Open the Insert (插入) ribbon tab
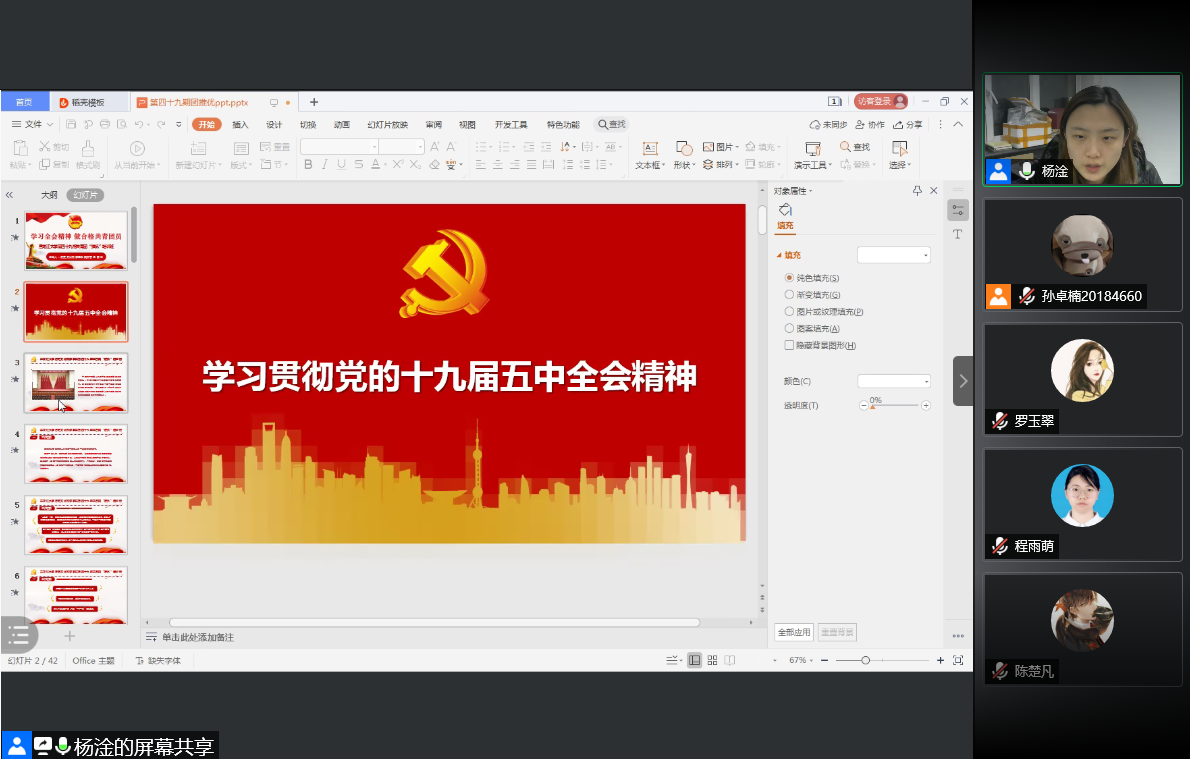The width and height of the screenshot is (1190, 759). click(x=240, y=125)
